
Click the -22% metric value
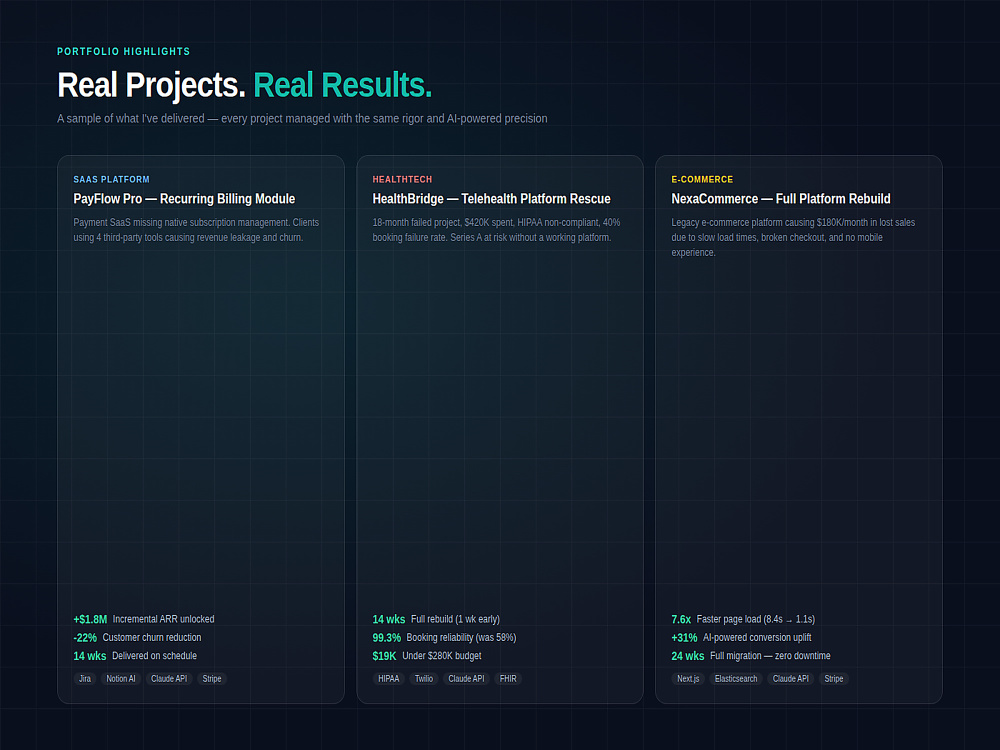click(x=85, y=638)
